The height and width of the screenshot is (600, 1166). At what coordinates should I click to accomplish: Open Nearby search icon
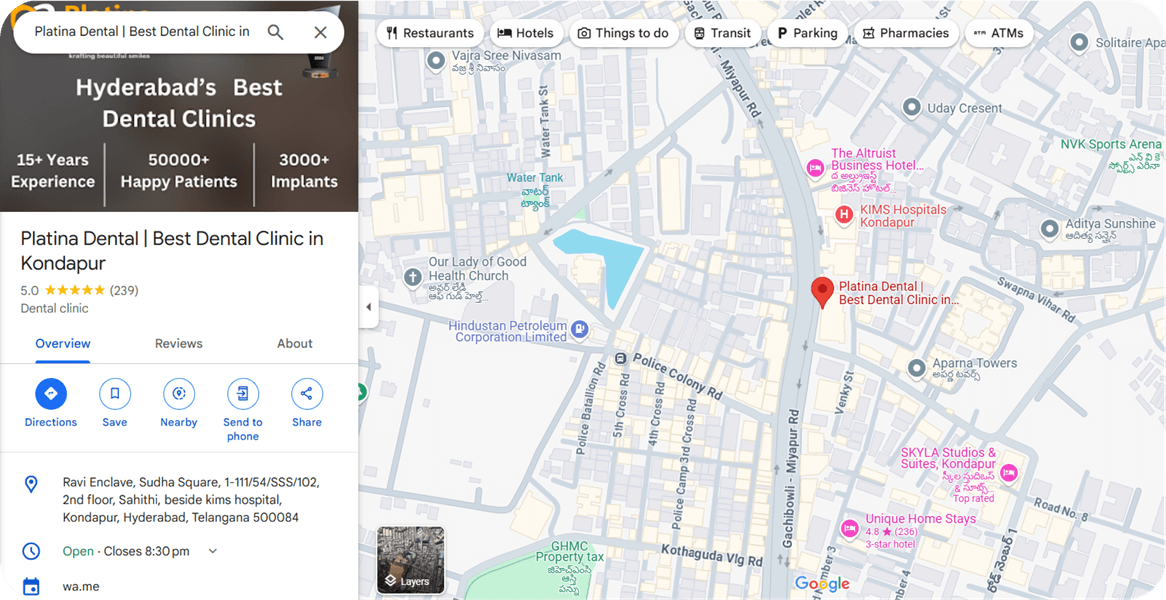(x=179, y=394)
